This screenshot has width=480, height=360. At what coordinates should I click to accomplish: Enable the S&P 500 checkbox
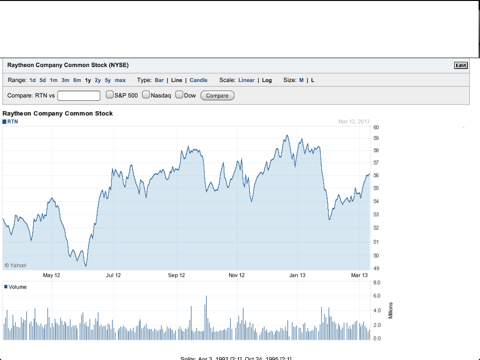coord(110,95)
